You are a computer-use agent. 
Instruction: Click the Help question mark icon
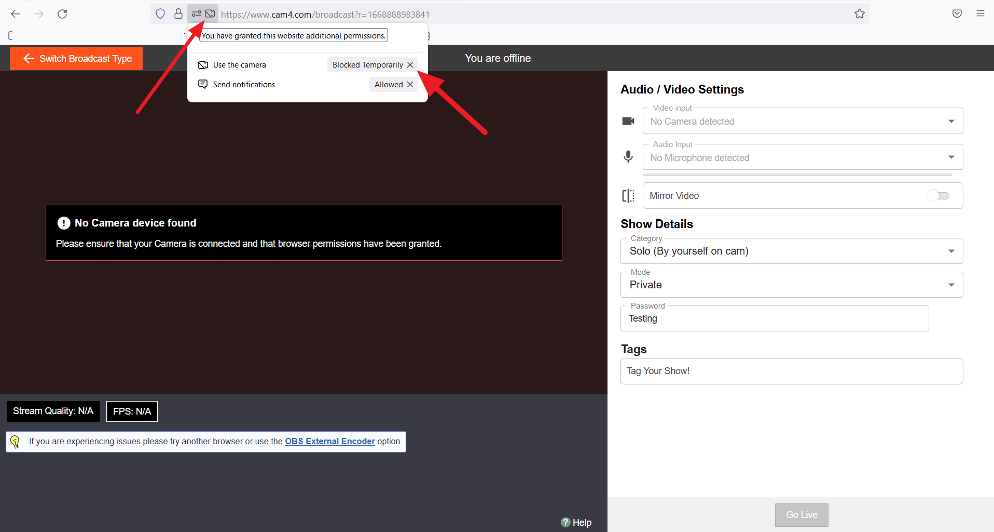566,522
